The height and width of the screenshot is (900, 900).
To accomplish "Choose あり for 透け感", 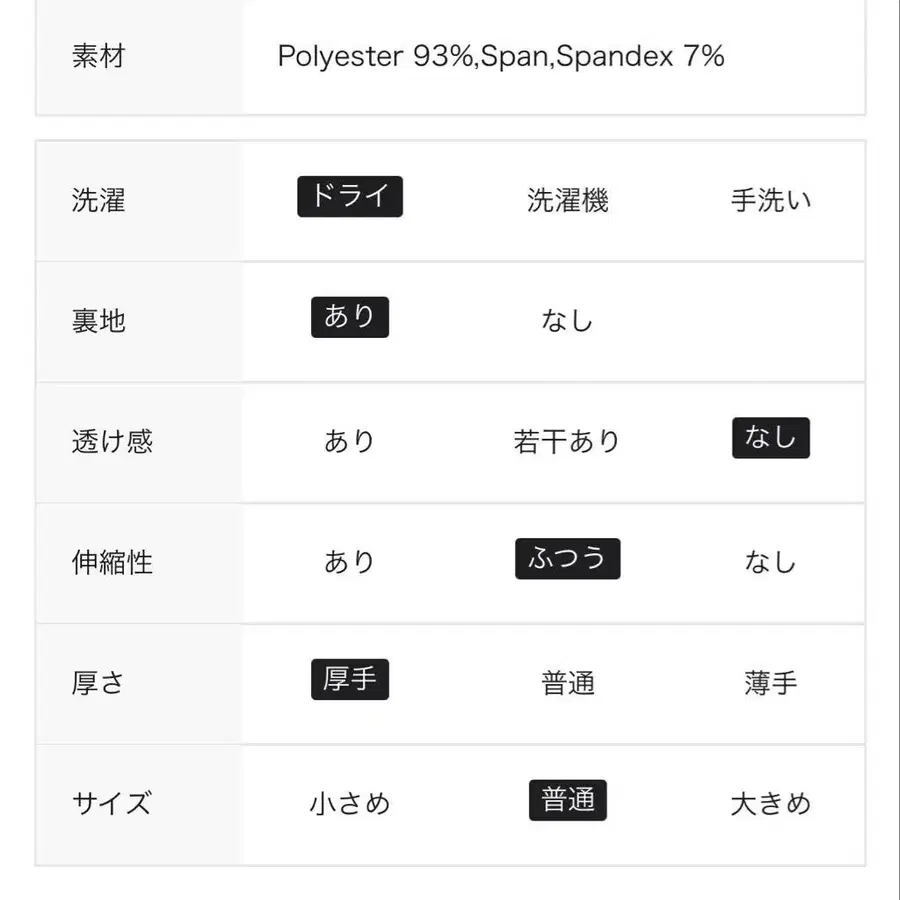I will (x=349, y=442).
